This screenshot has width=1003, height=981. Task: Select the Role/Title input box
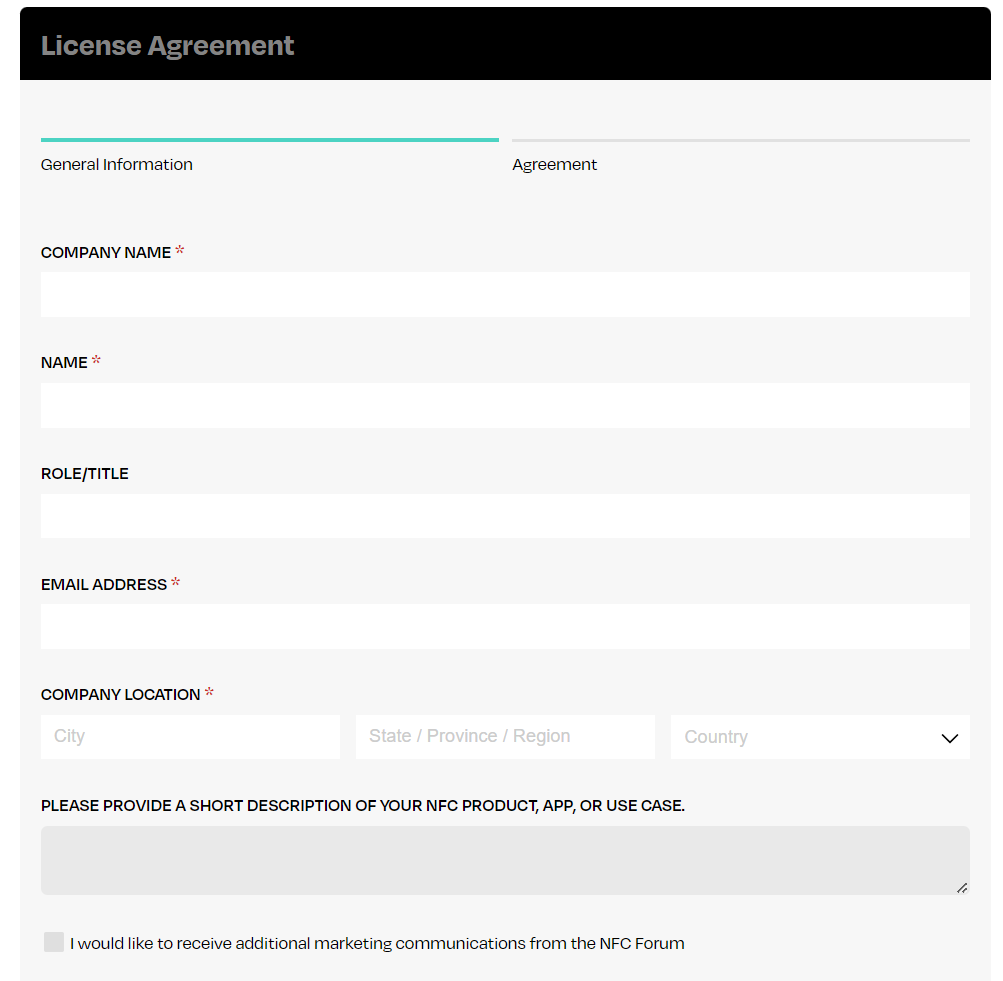[505, 515]
